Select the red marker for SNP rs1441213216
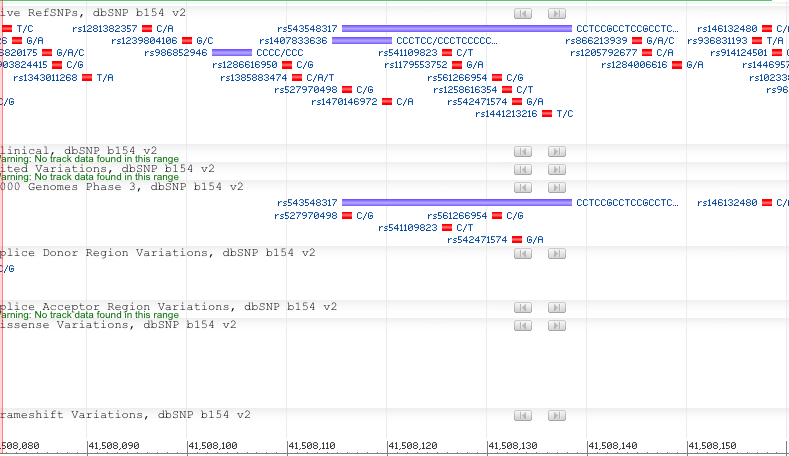Viewport: 789px width, 456px height. coord(547,114)
